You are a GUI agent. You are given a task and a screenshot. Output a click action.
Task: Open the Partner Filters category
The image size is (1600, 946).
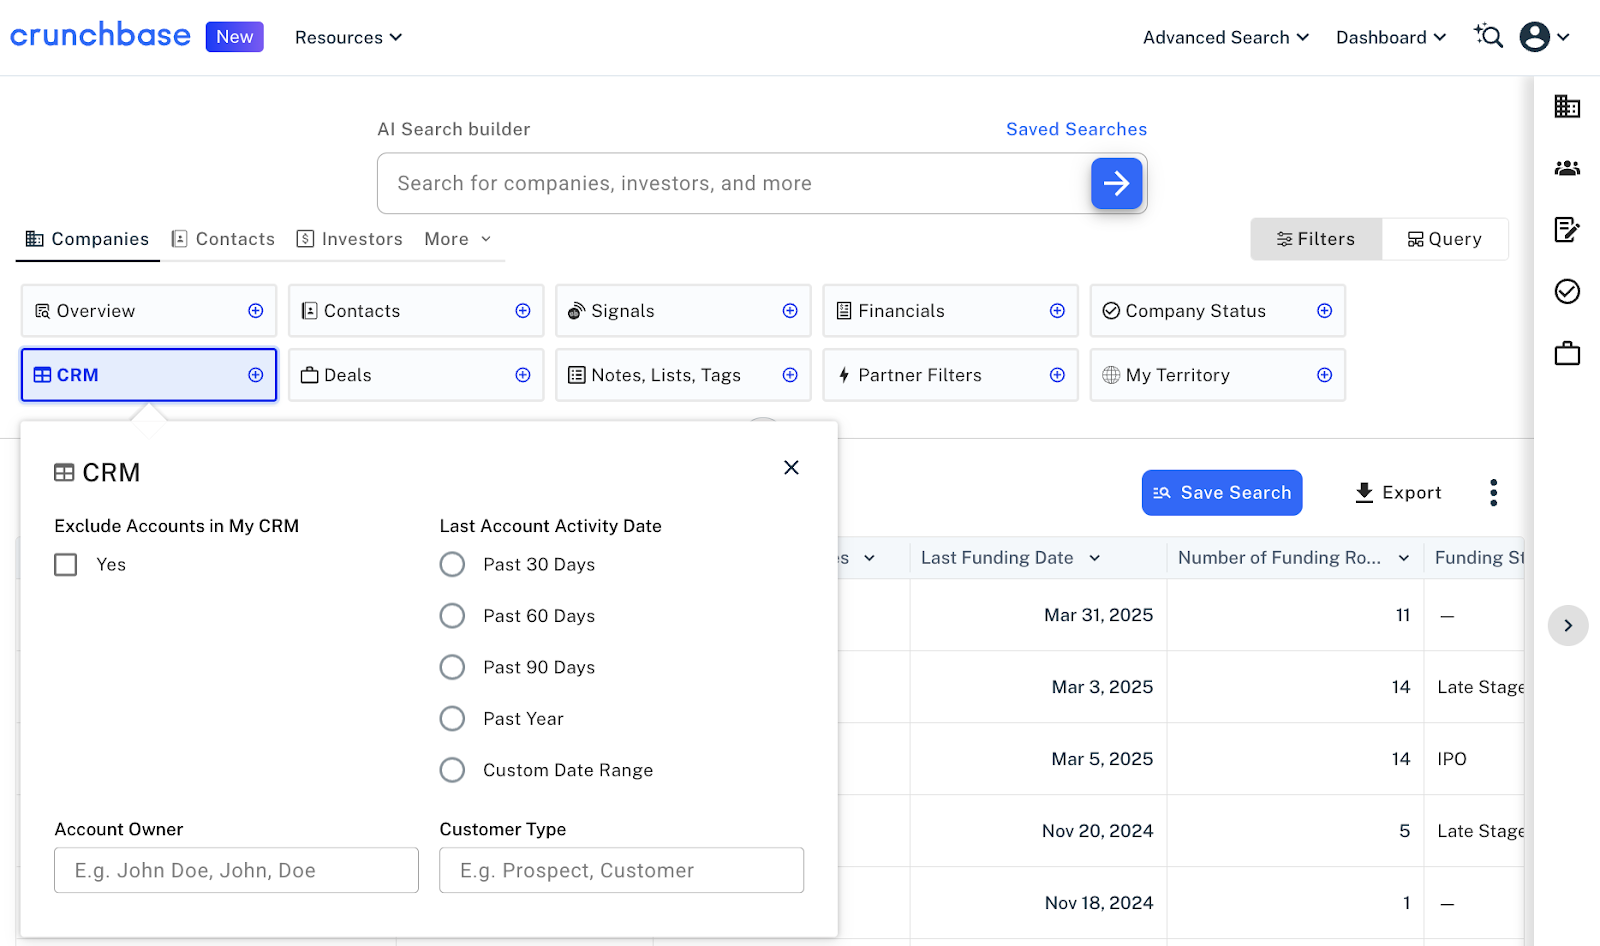point(950,375)
